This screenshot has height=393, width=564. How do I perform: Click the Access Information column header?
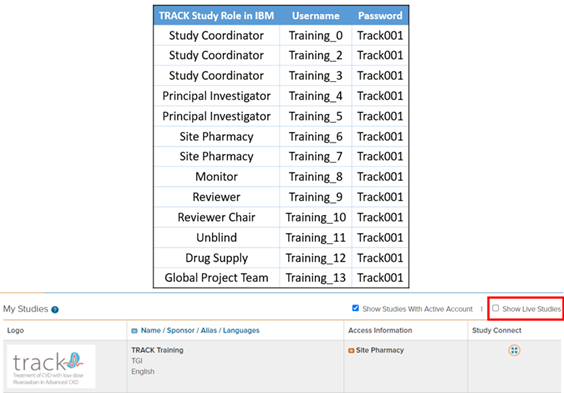click(380, 330)
